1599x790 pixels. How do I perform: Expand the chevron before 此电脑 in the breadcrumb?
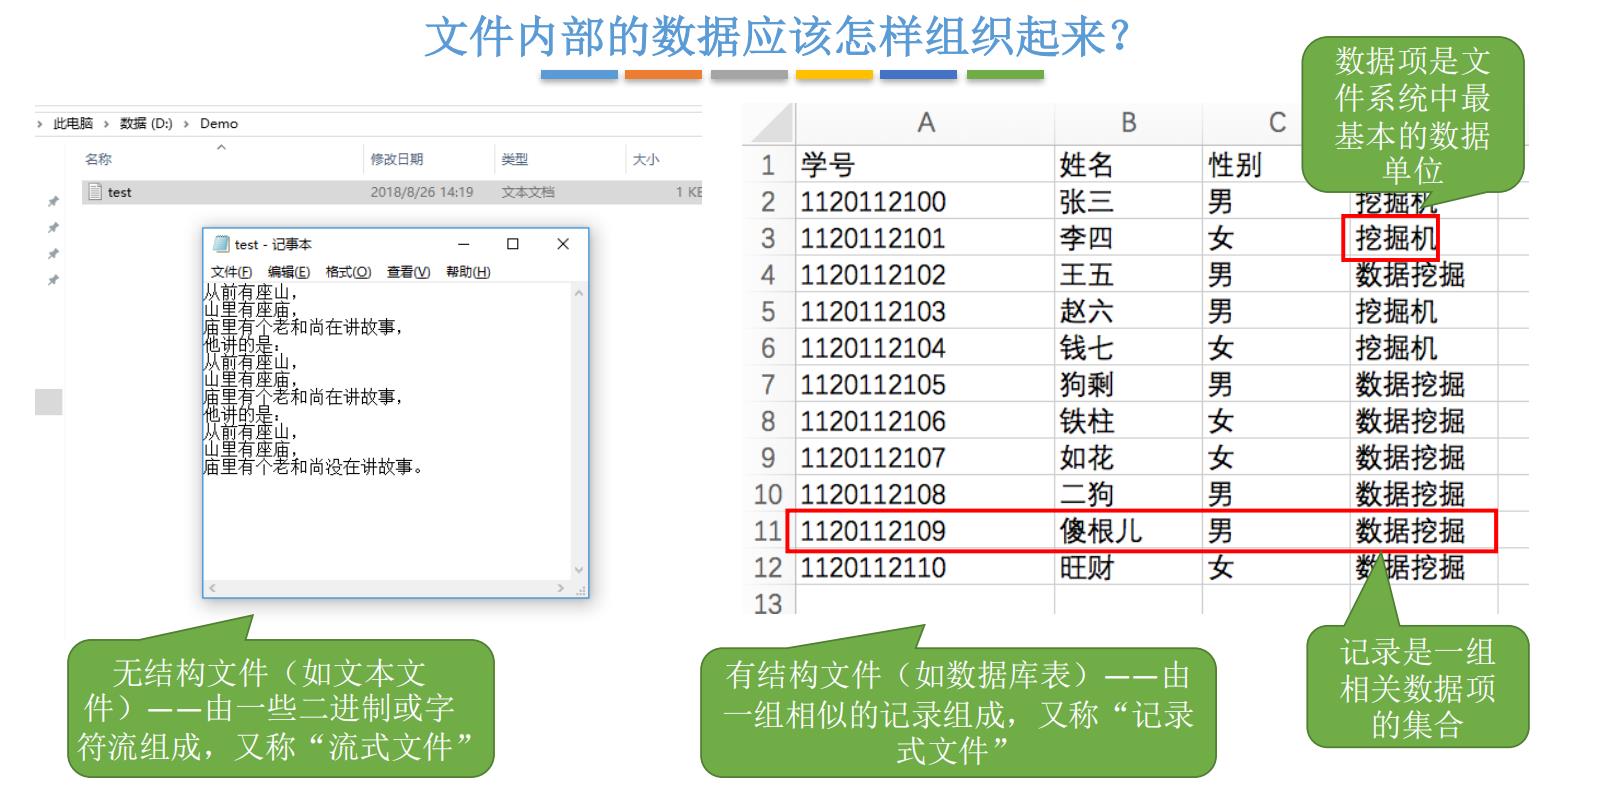click(x=40, y=124)
